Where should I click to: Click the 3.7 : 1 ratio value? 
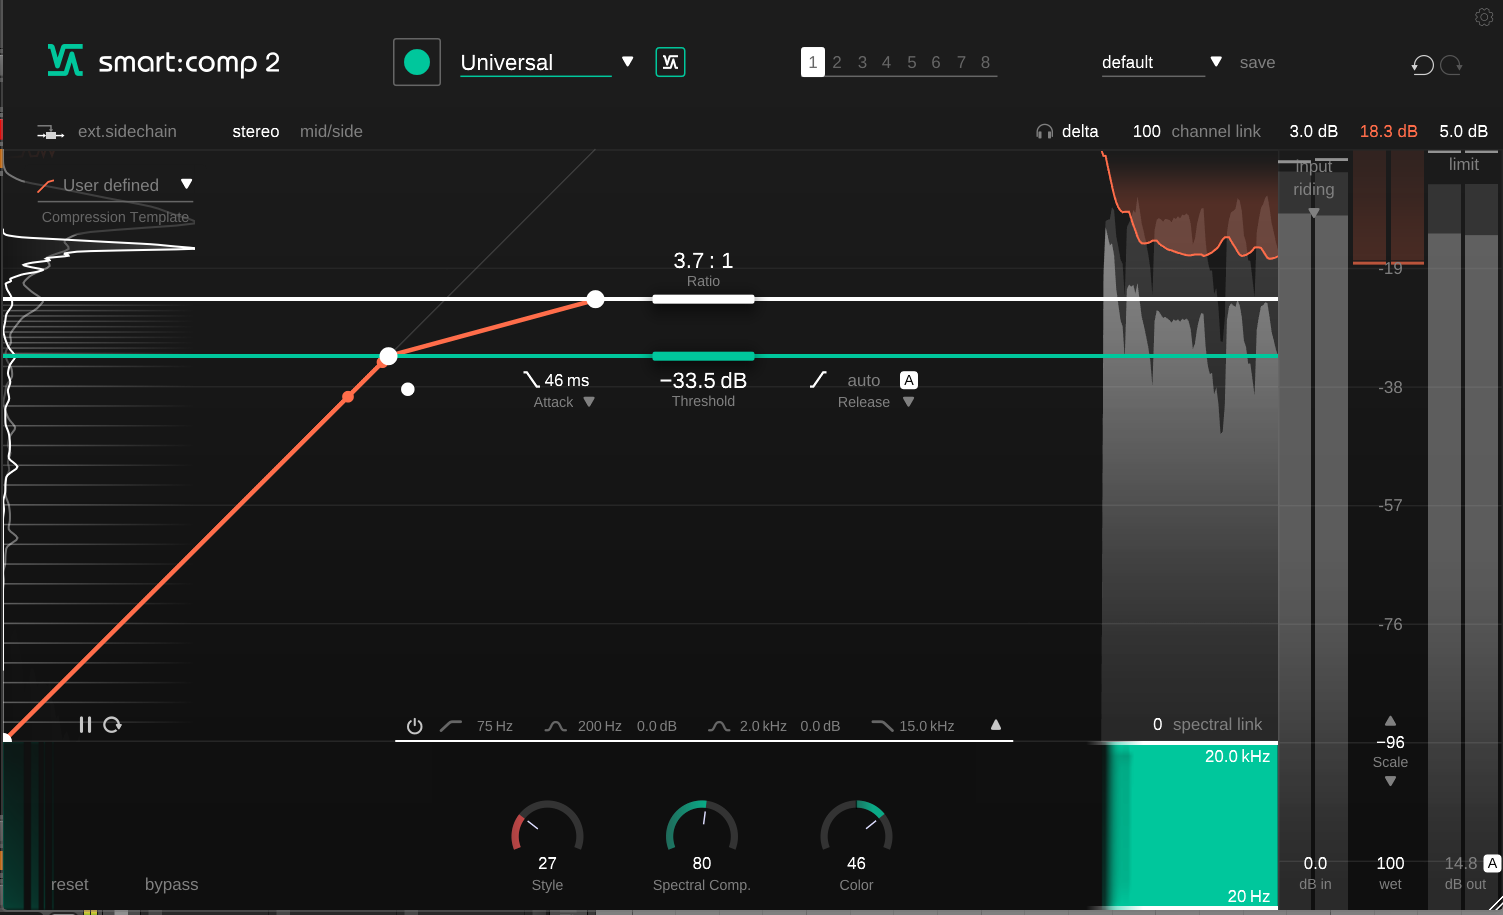pos(703,261)
